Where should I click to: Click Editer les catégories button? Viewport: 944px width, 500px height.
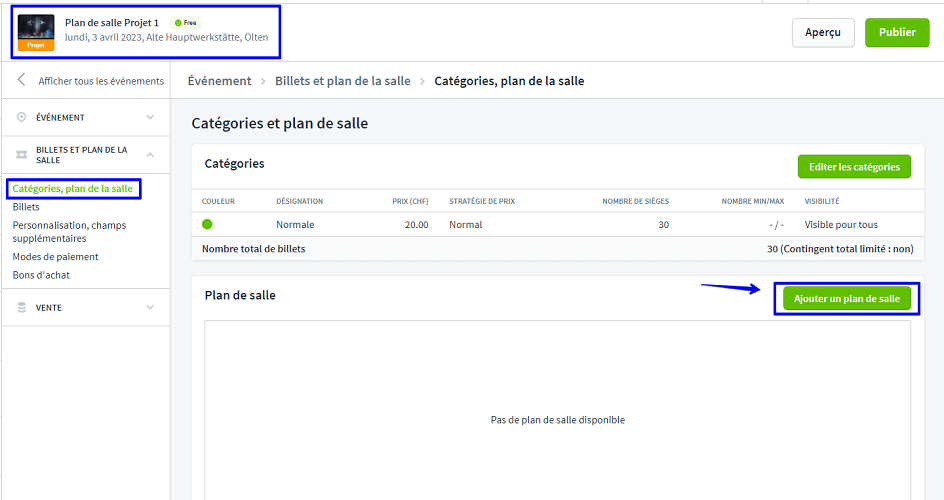click(854, 167)
